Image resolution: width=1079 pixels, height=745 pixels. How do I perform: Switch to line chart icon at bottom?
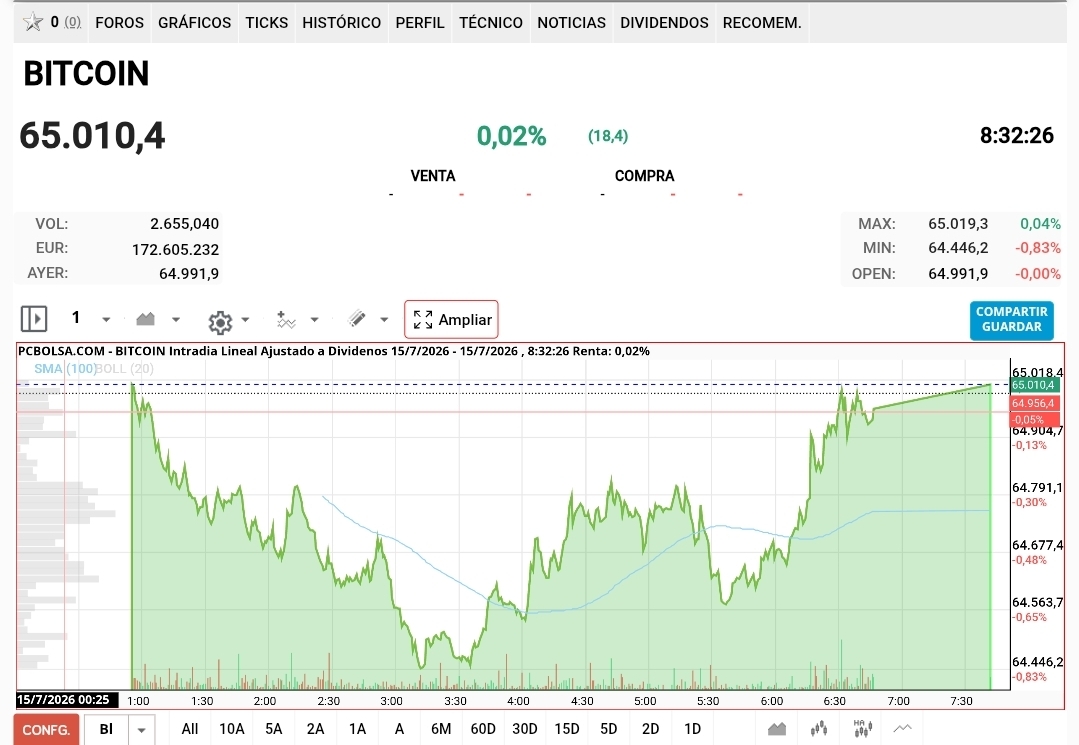pos(903,728)
